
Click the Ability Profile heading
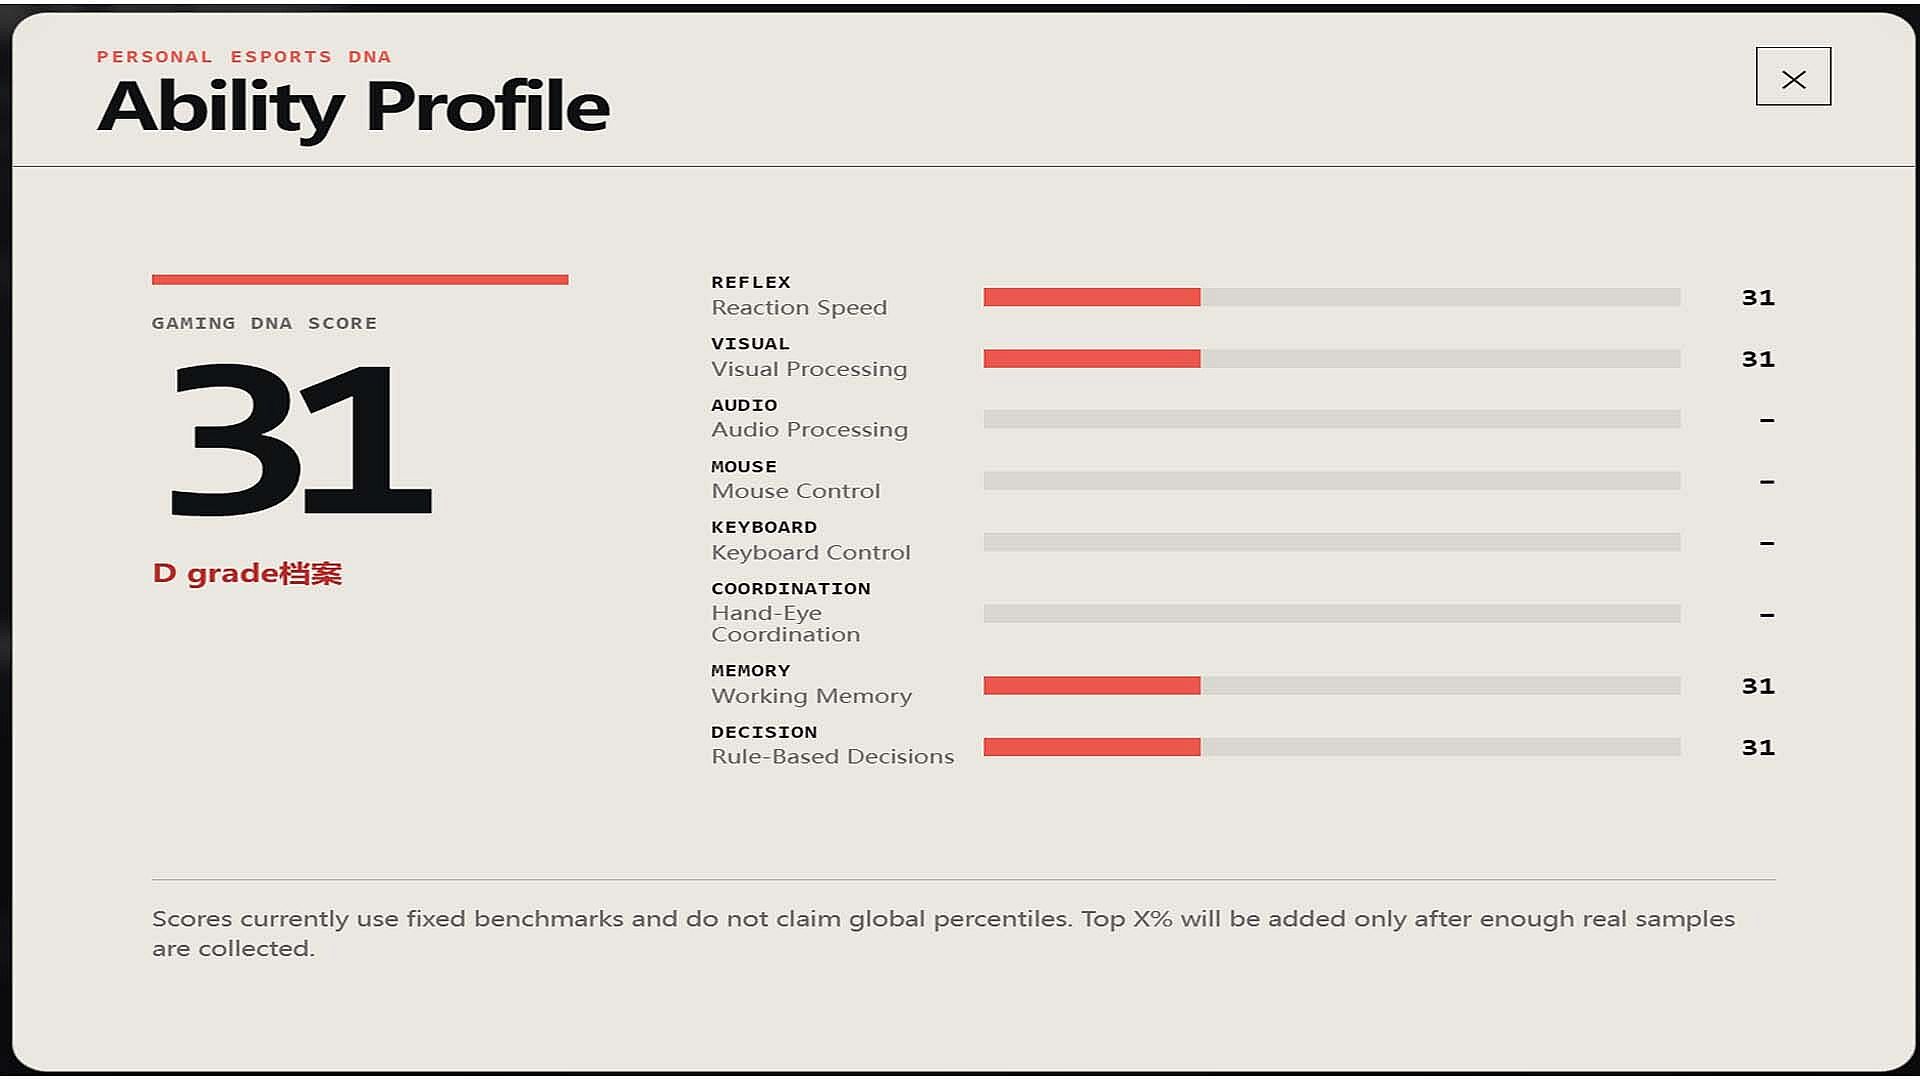353,108
